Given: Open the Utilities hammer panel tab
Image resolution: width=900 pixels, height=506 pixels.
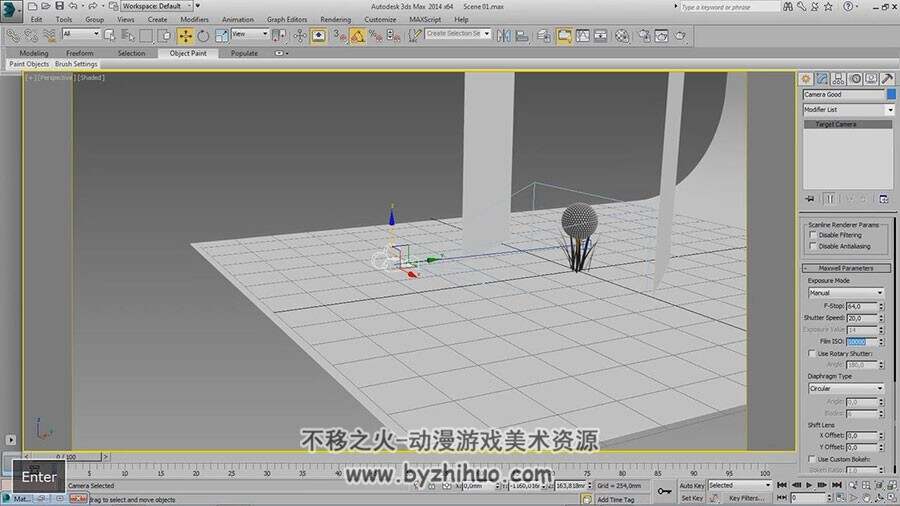Looking at the screenshot, I should pyautogui.click(x=887, y=79).
